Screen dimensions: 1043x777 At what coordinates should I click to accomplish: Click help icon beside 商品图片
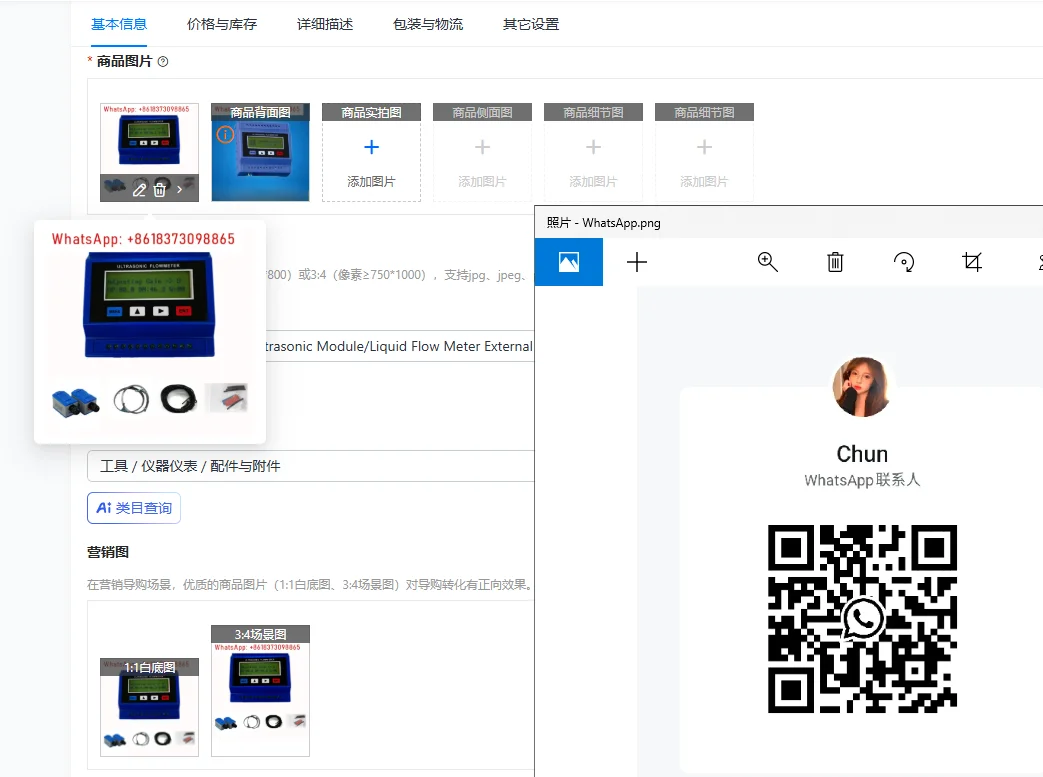click(163, 61)
